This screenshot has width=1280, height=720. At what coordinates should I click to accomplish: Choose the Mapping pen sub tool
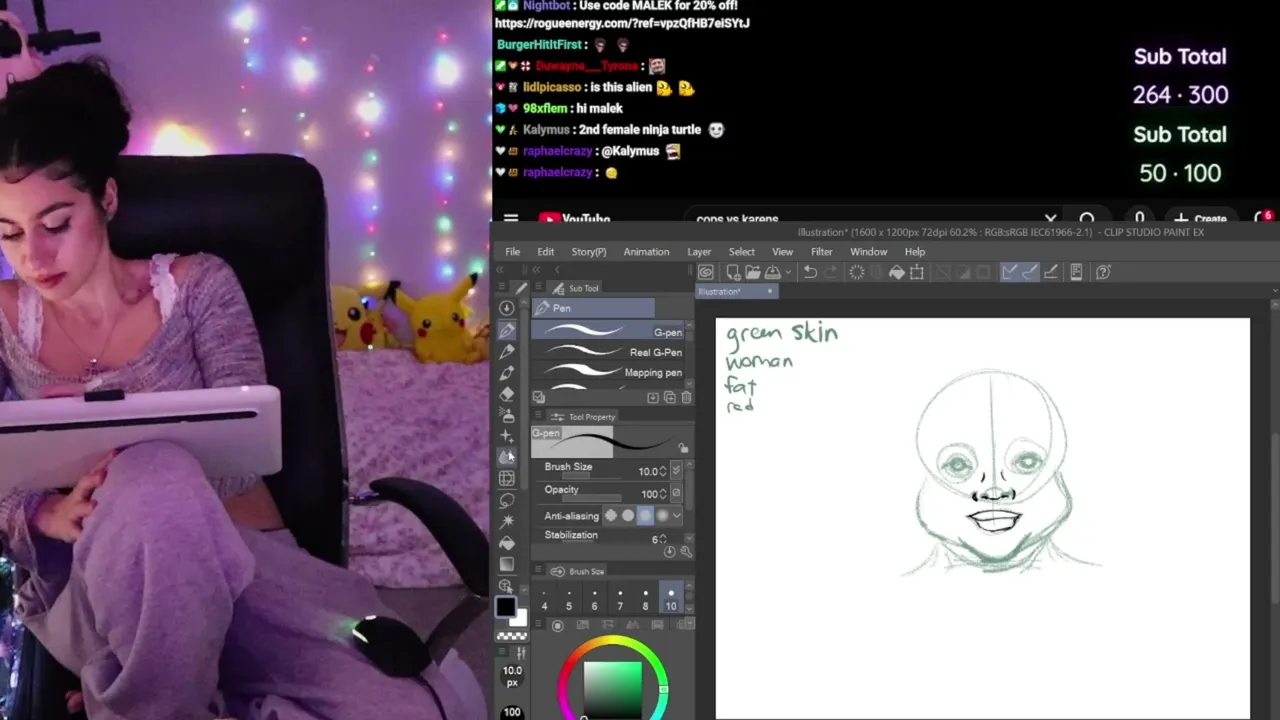607,372
